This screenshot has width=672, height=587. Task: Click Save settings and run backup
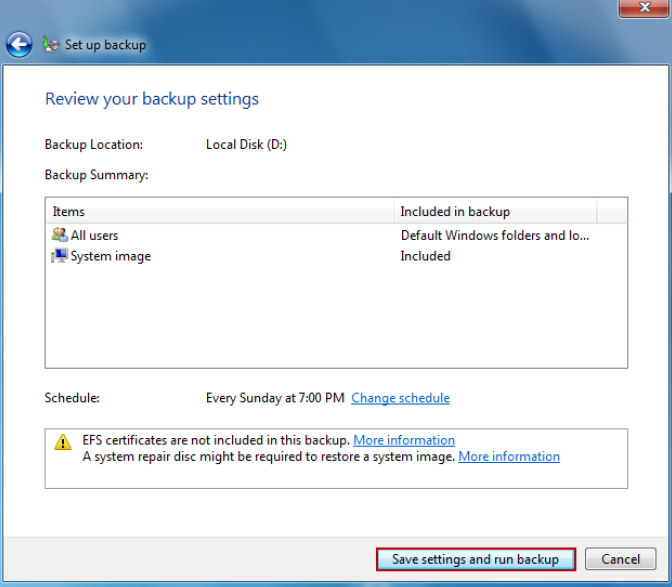476,559
